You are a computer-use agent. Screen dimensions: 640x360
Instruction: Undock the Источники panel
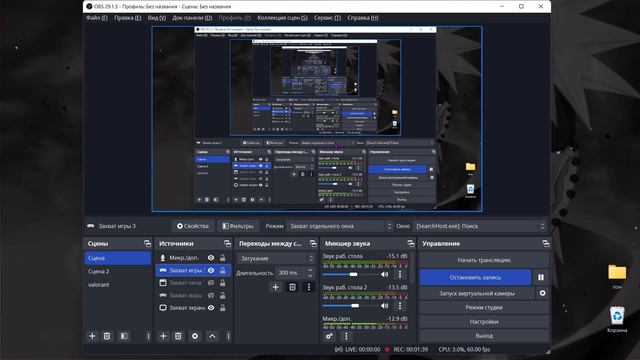tap(227, 244)
